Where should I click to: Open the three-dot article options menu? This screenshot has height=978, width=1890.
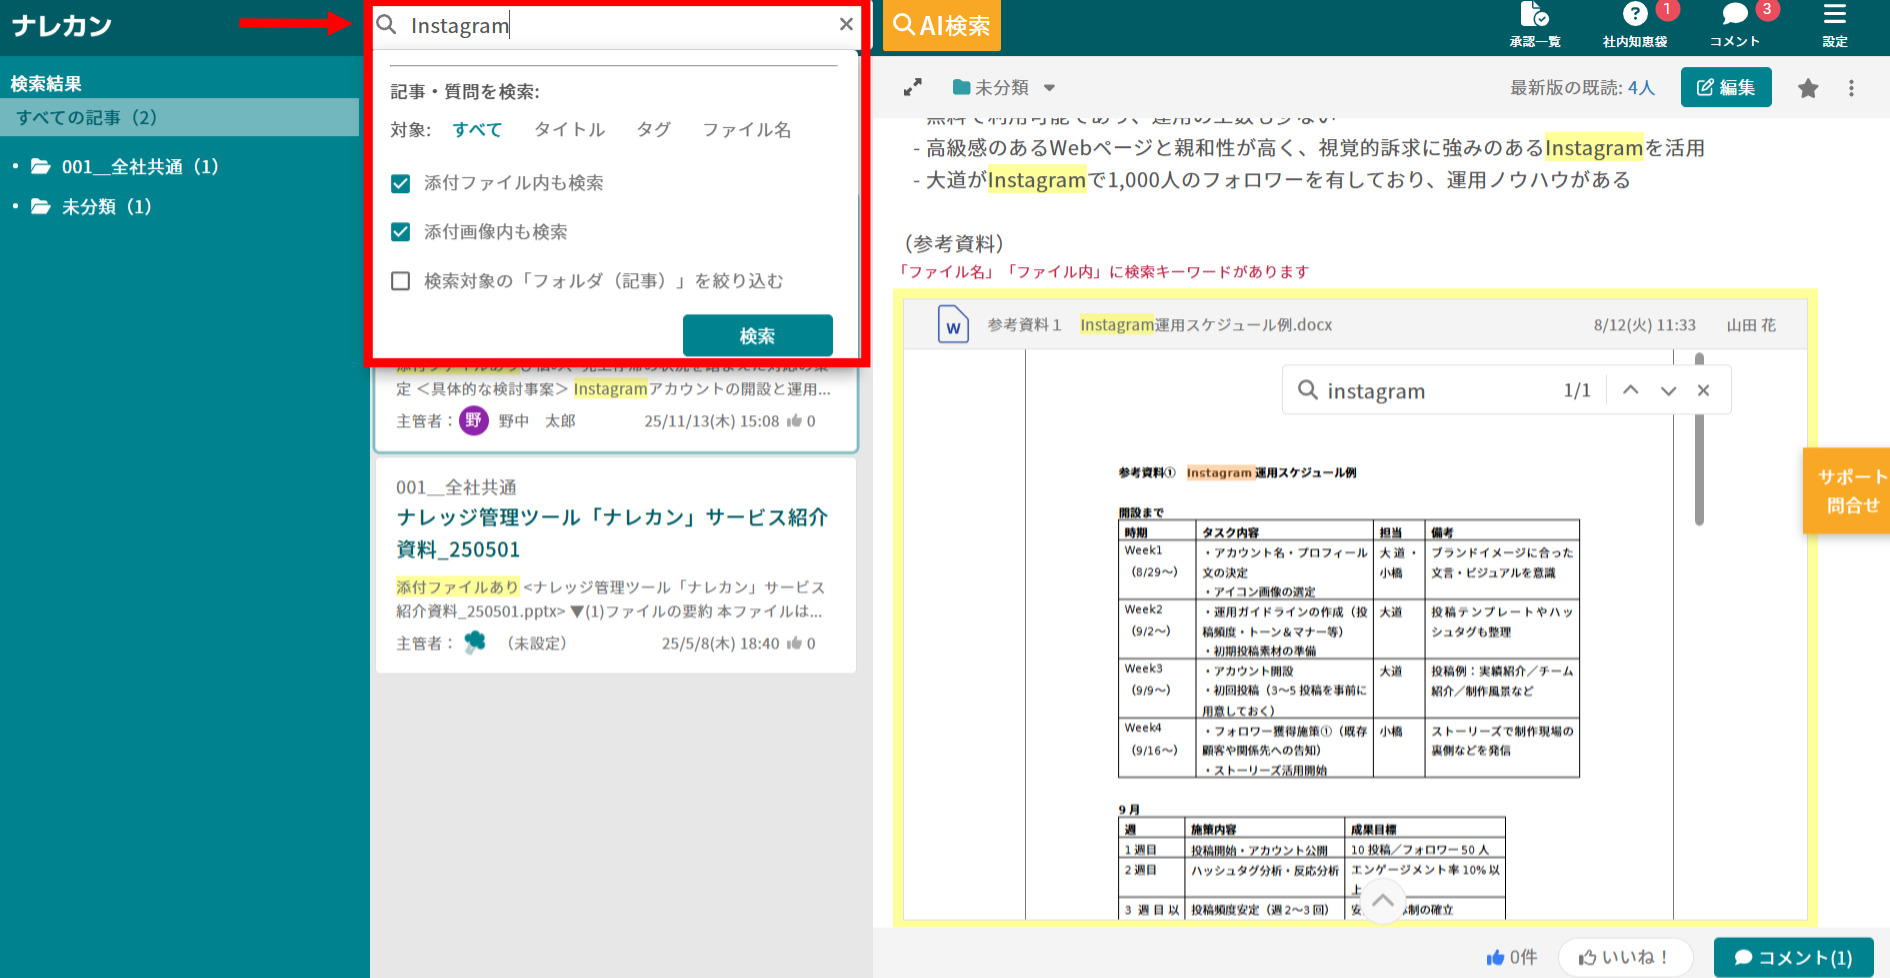point(1852,88)
